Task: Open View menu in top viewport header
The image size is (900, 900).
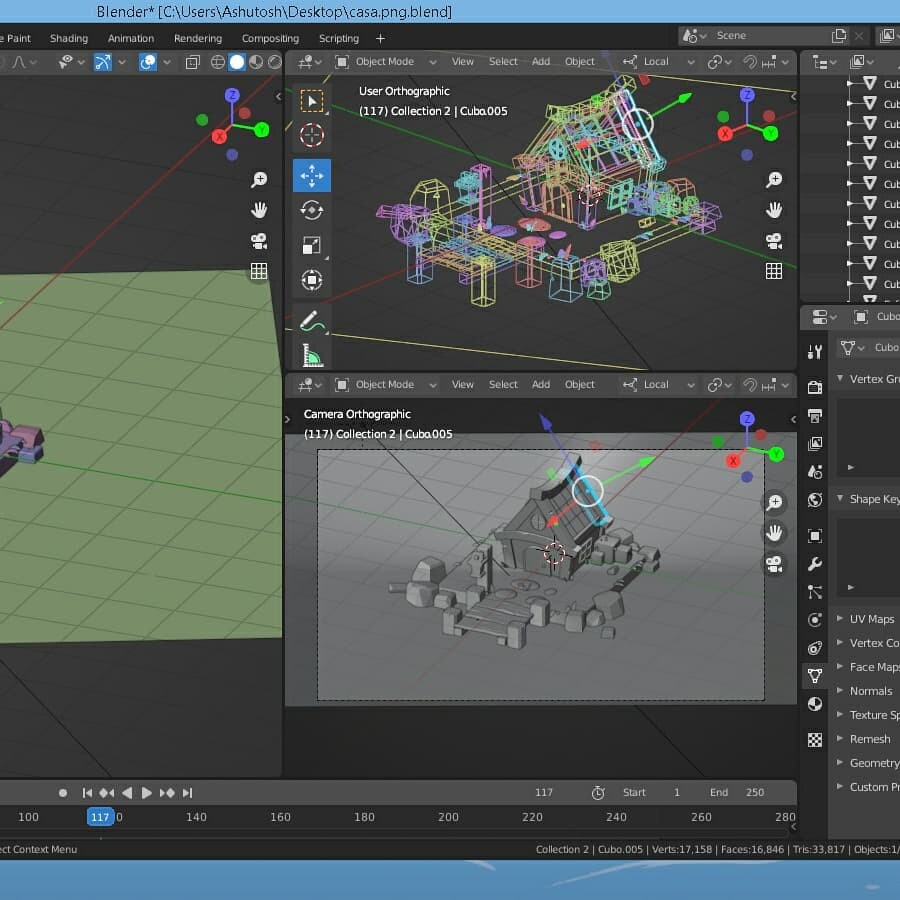Action: 463,61
